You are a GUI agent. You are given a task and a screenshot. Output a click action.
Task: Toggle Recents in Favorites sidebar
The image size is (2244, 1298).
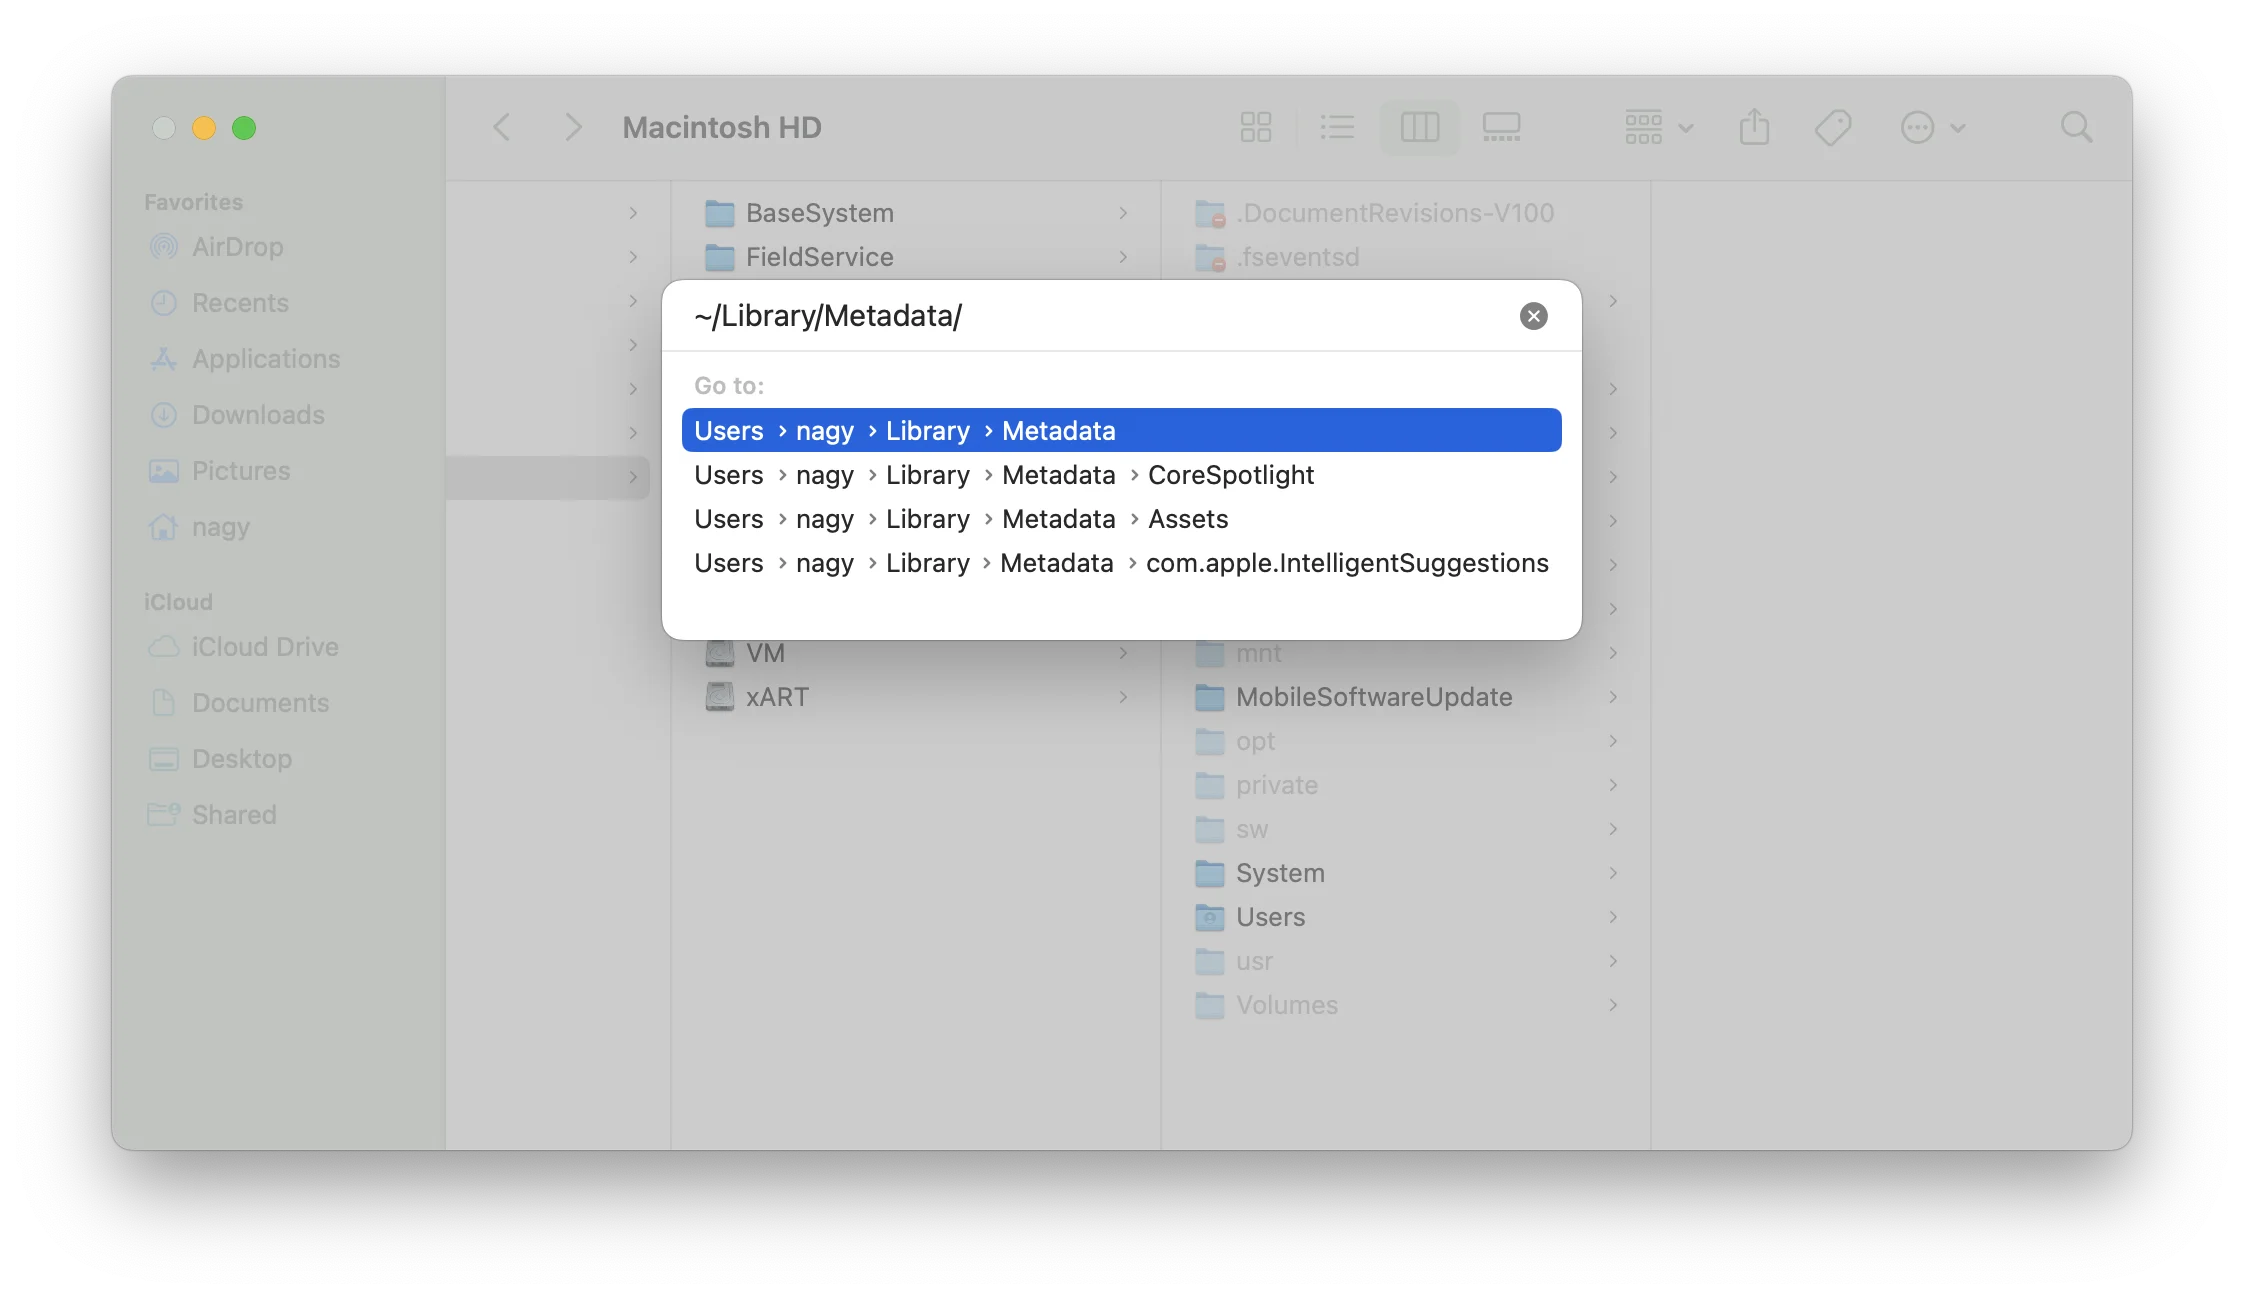[x=238, y=301]
